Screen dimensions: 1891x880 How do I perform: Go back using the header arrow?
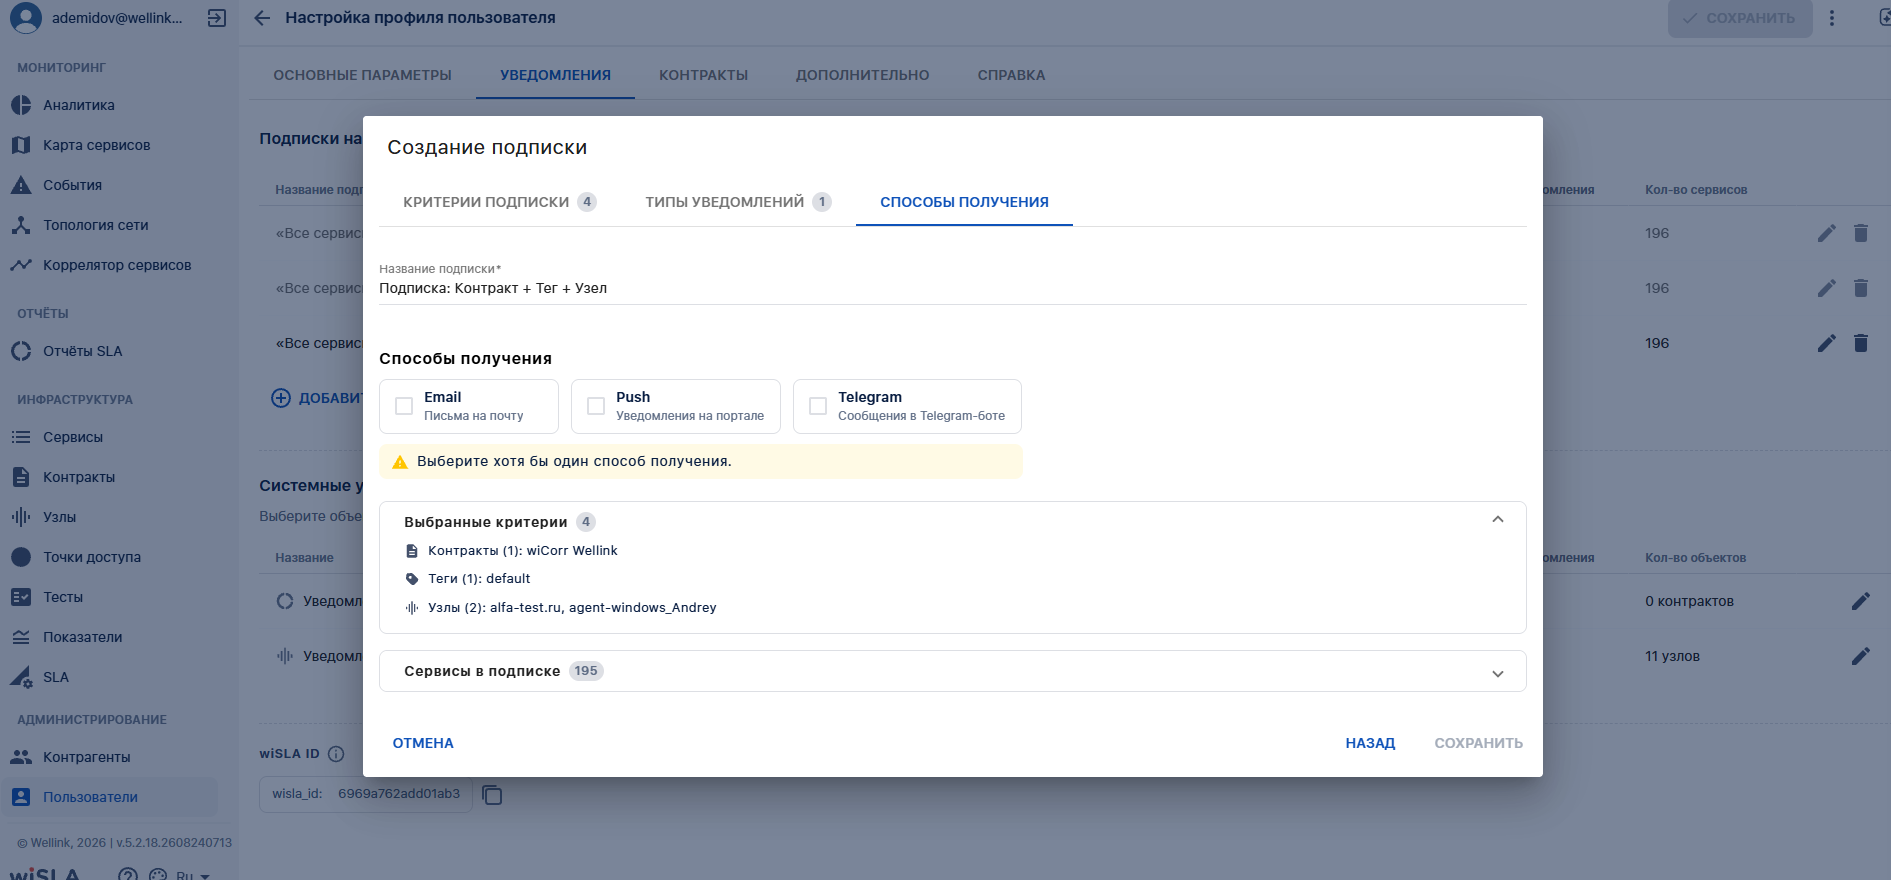point(262,18)
